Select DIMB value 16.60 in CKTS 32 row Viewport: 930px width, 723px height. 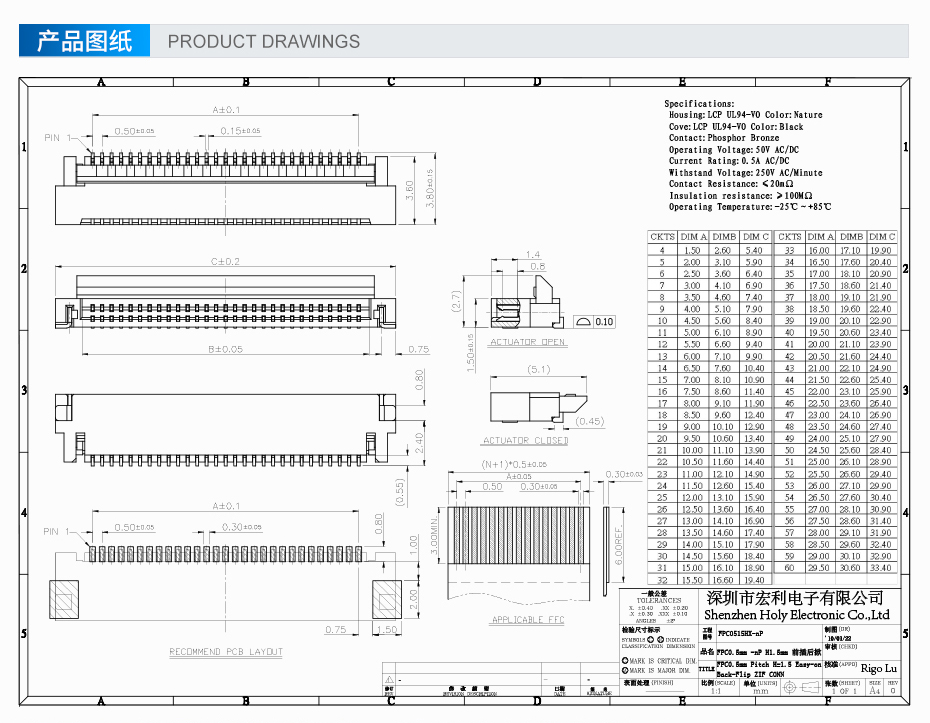(722, 580)
